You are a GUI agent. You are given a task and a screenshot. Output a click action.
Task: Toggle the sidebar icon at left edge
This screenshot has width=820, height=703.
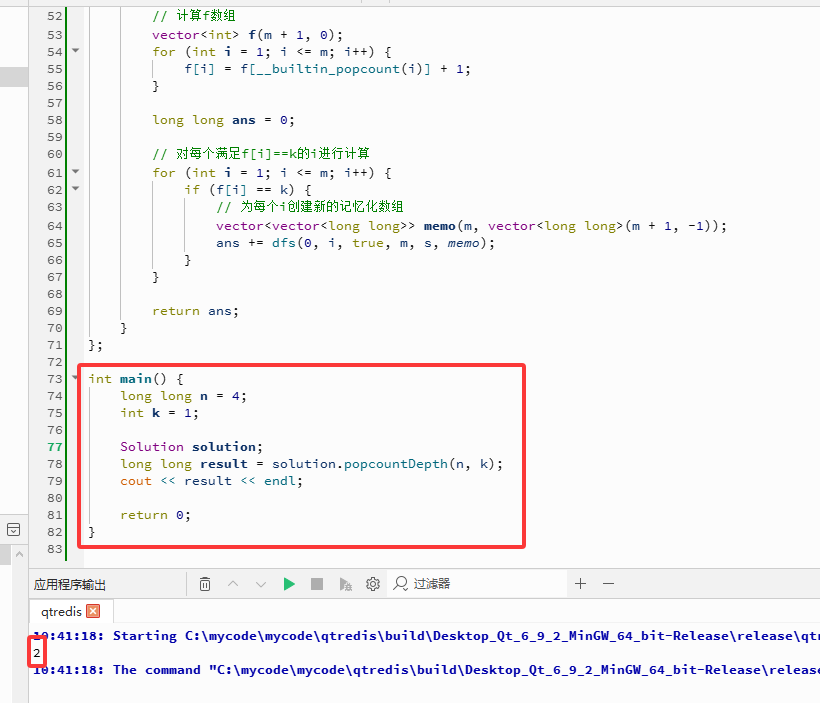(14, 529)
